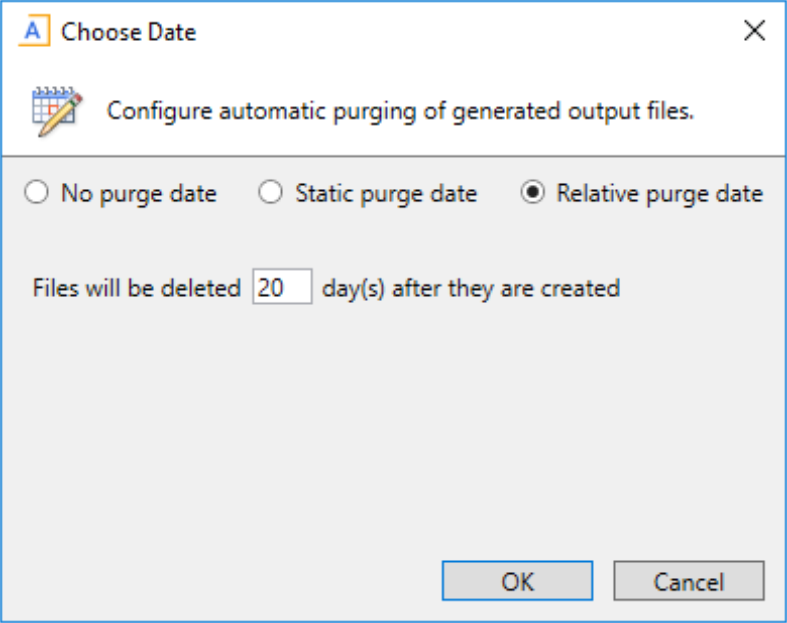Close the Choose Date dialog

pos(755,31)
